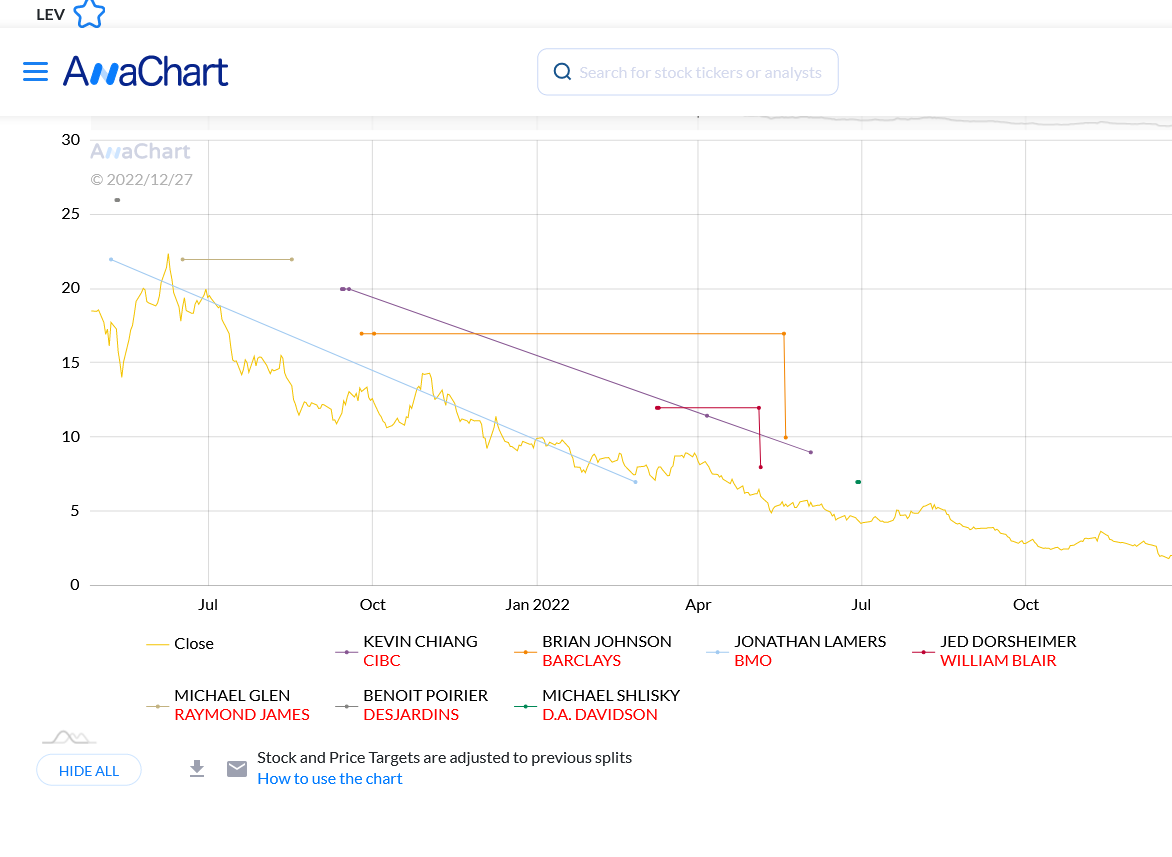Viewport: 1172px width, 857px height.
Task: Click the orange Barclays target point at 10
Action: point(786,438)
